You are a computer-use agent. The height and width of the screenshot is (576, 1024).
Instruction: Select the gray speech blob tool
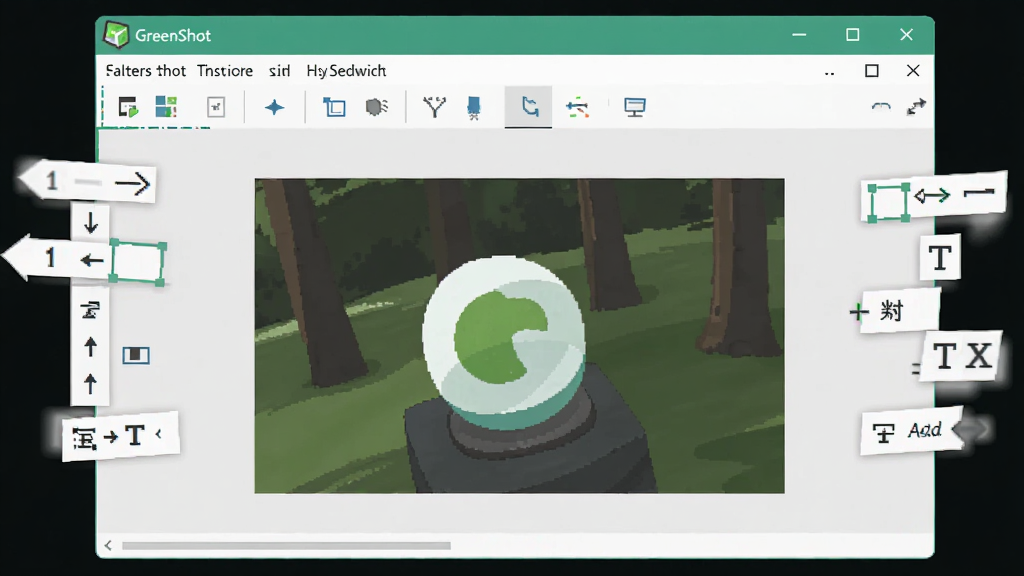[377, 107]
